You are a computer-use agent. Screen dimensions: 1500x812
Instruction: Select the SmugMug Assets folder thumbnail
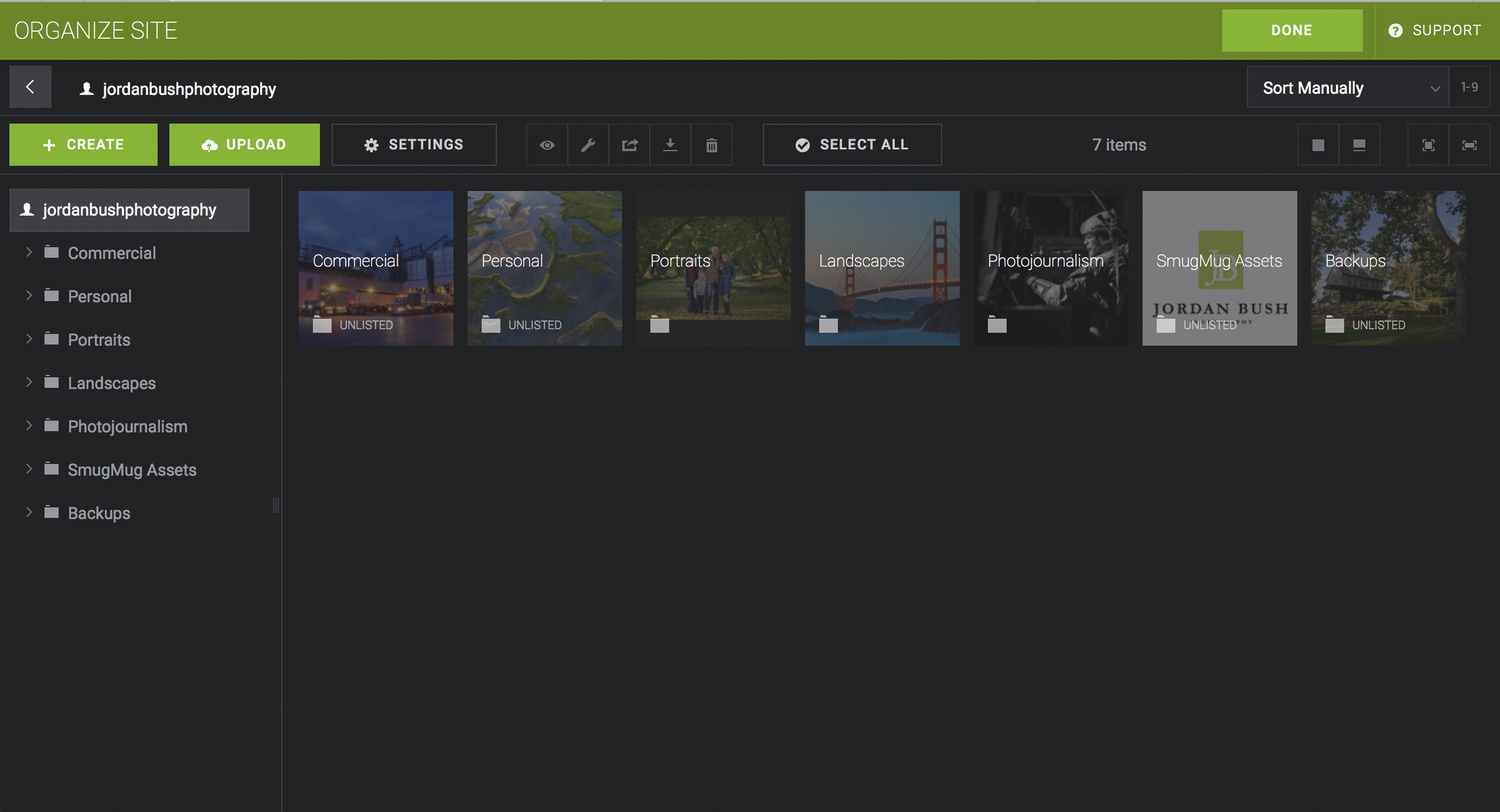tap(1220, 268)
